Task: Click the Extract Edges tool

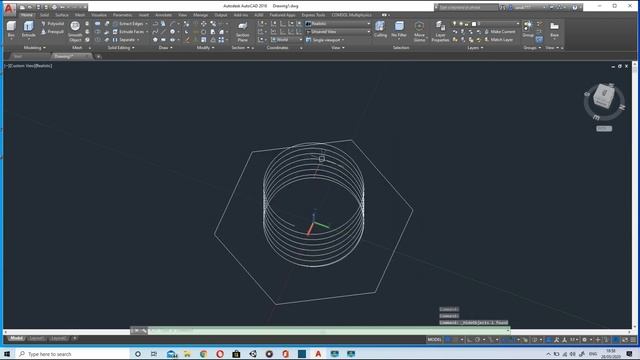Action: pyautogui.click(x=130, y=24)
